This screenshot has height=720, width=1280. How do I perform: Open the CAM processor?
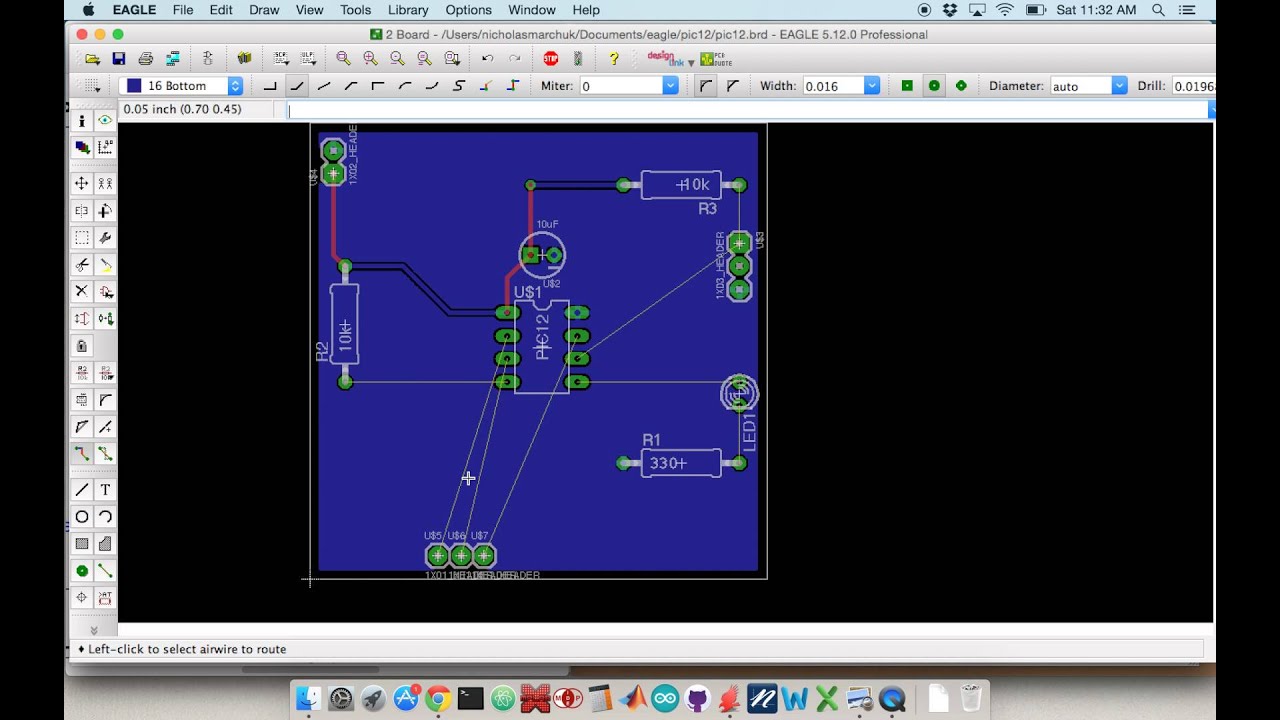173,59
